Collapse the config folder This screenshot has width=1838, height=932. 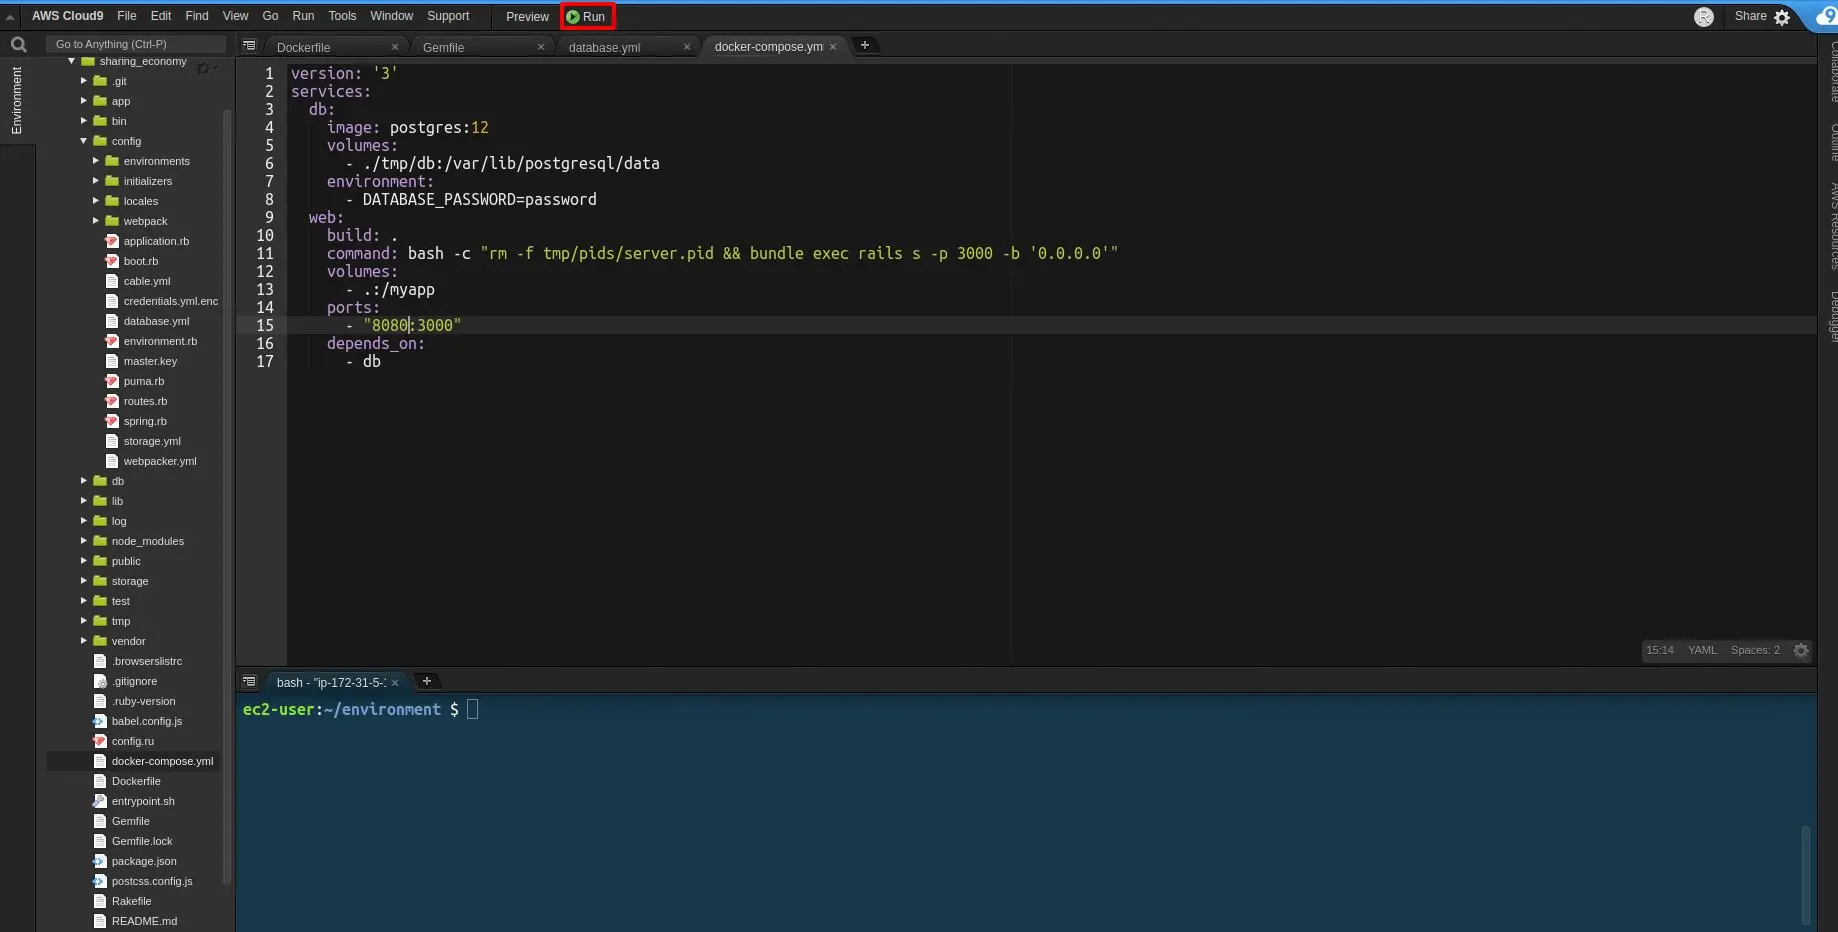84,141
